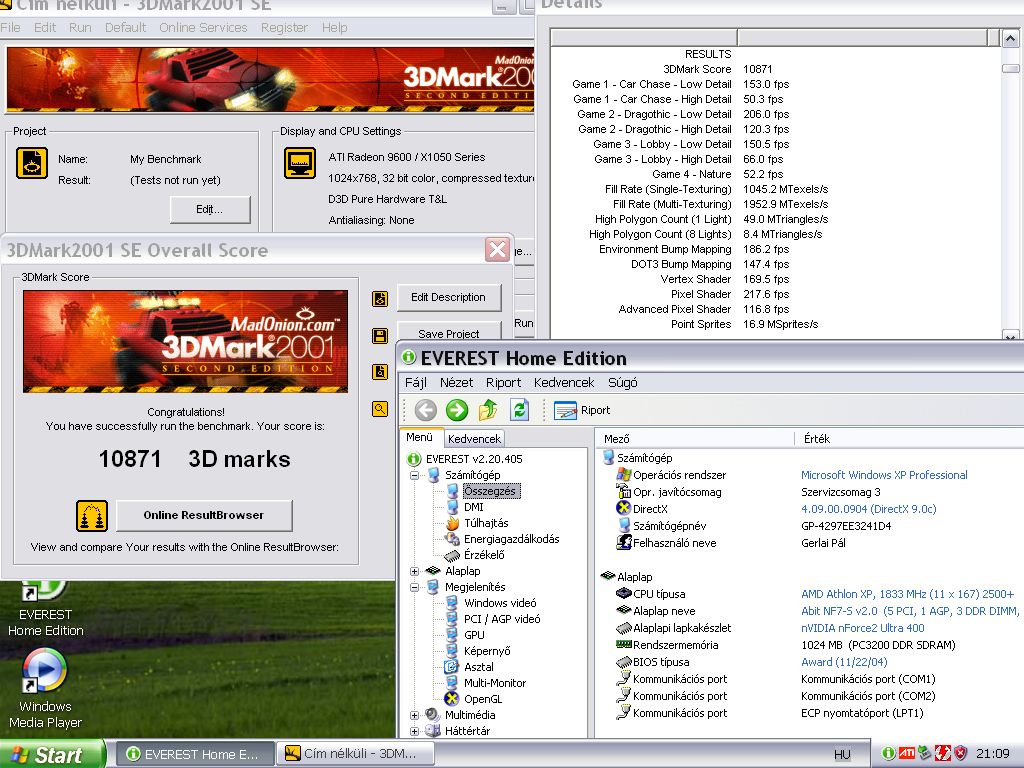The height and width of the screenshot is (768, 1024).
Task: Open 3DMark Register menu
Action: click(284, 27)
